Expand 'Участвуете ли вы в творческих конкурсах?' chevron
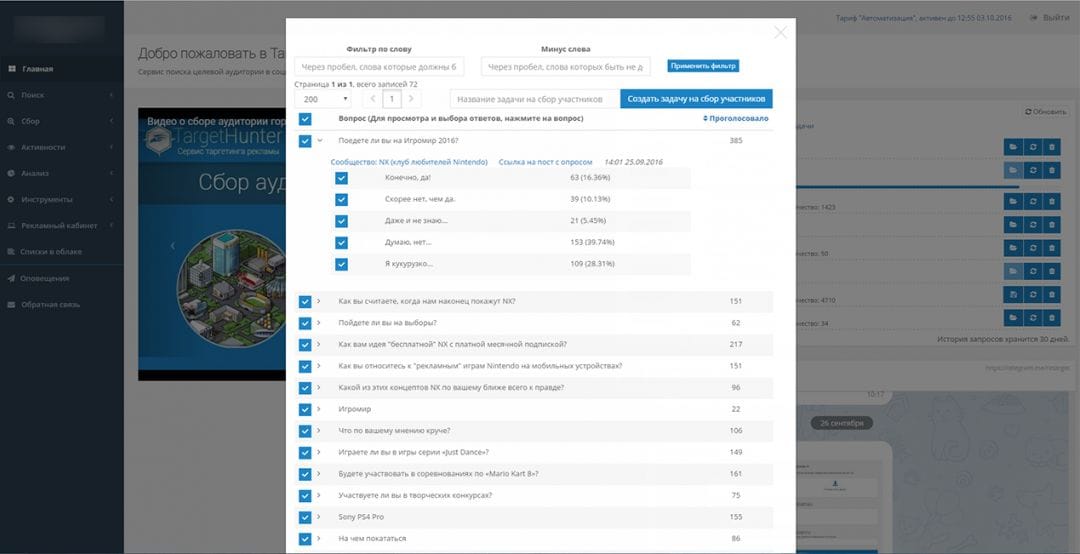This screenshot has width=1080, height=554. coord(319,495)
